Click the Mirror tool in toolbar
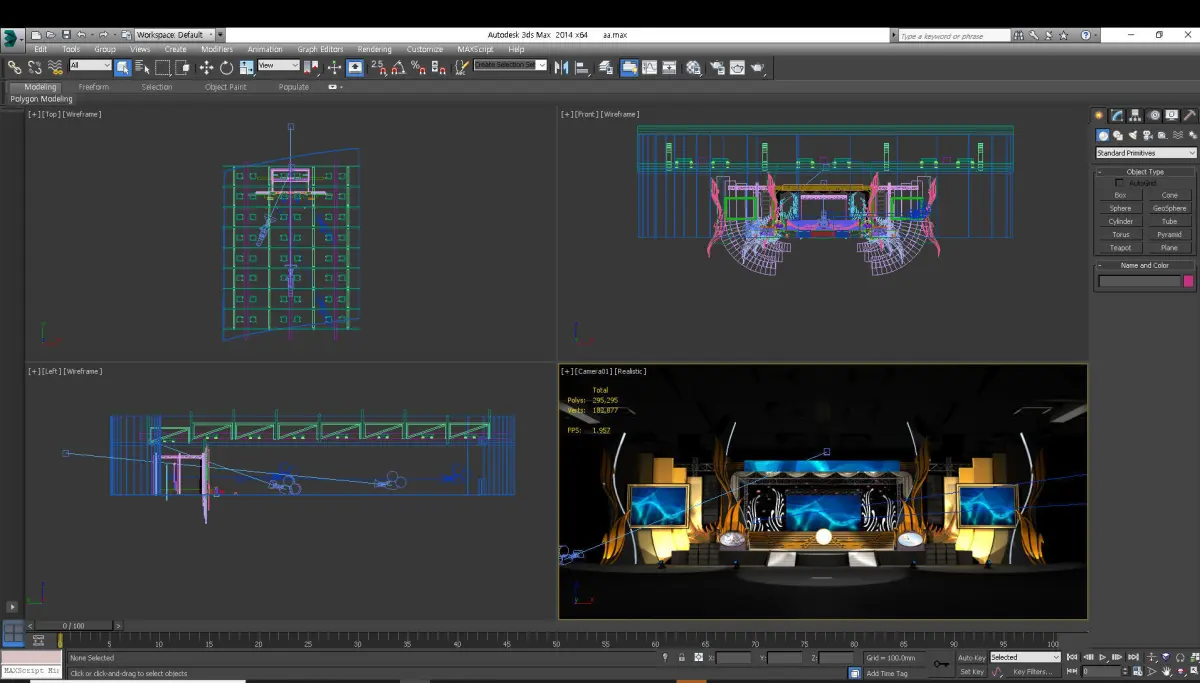Viewport: 1200px width, 683px height. [x=560, y=68]
